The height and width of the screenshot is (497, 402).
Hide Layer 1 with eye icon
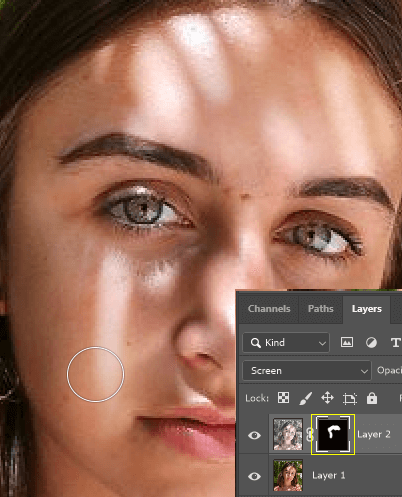tap(254, 476)
